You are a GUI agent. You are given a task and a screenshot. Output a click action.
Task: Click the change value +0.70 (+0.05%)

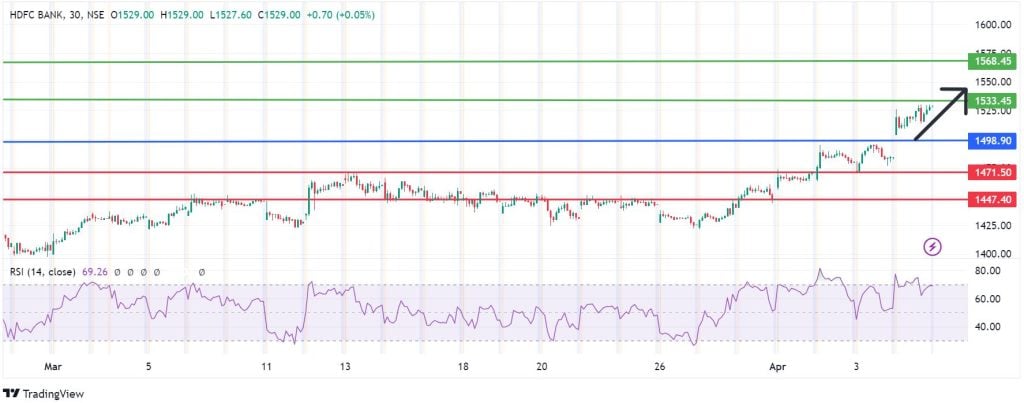[342, 14]
